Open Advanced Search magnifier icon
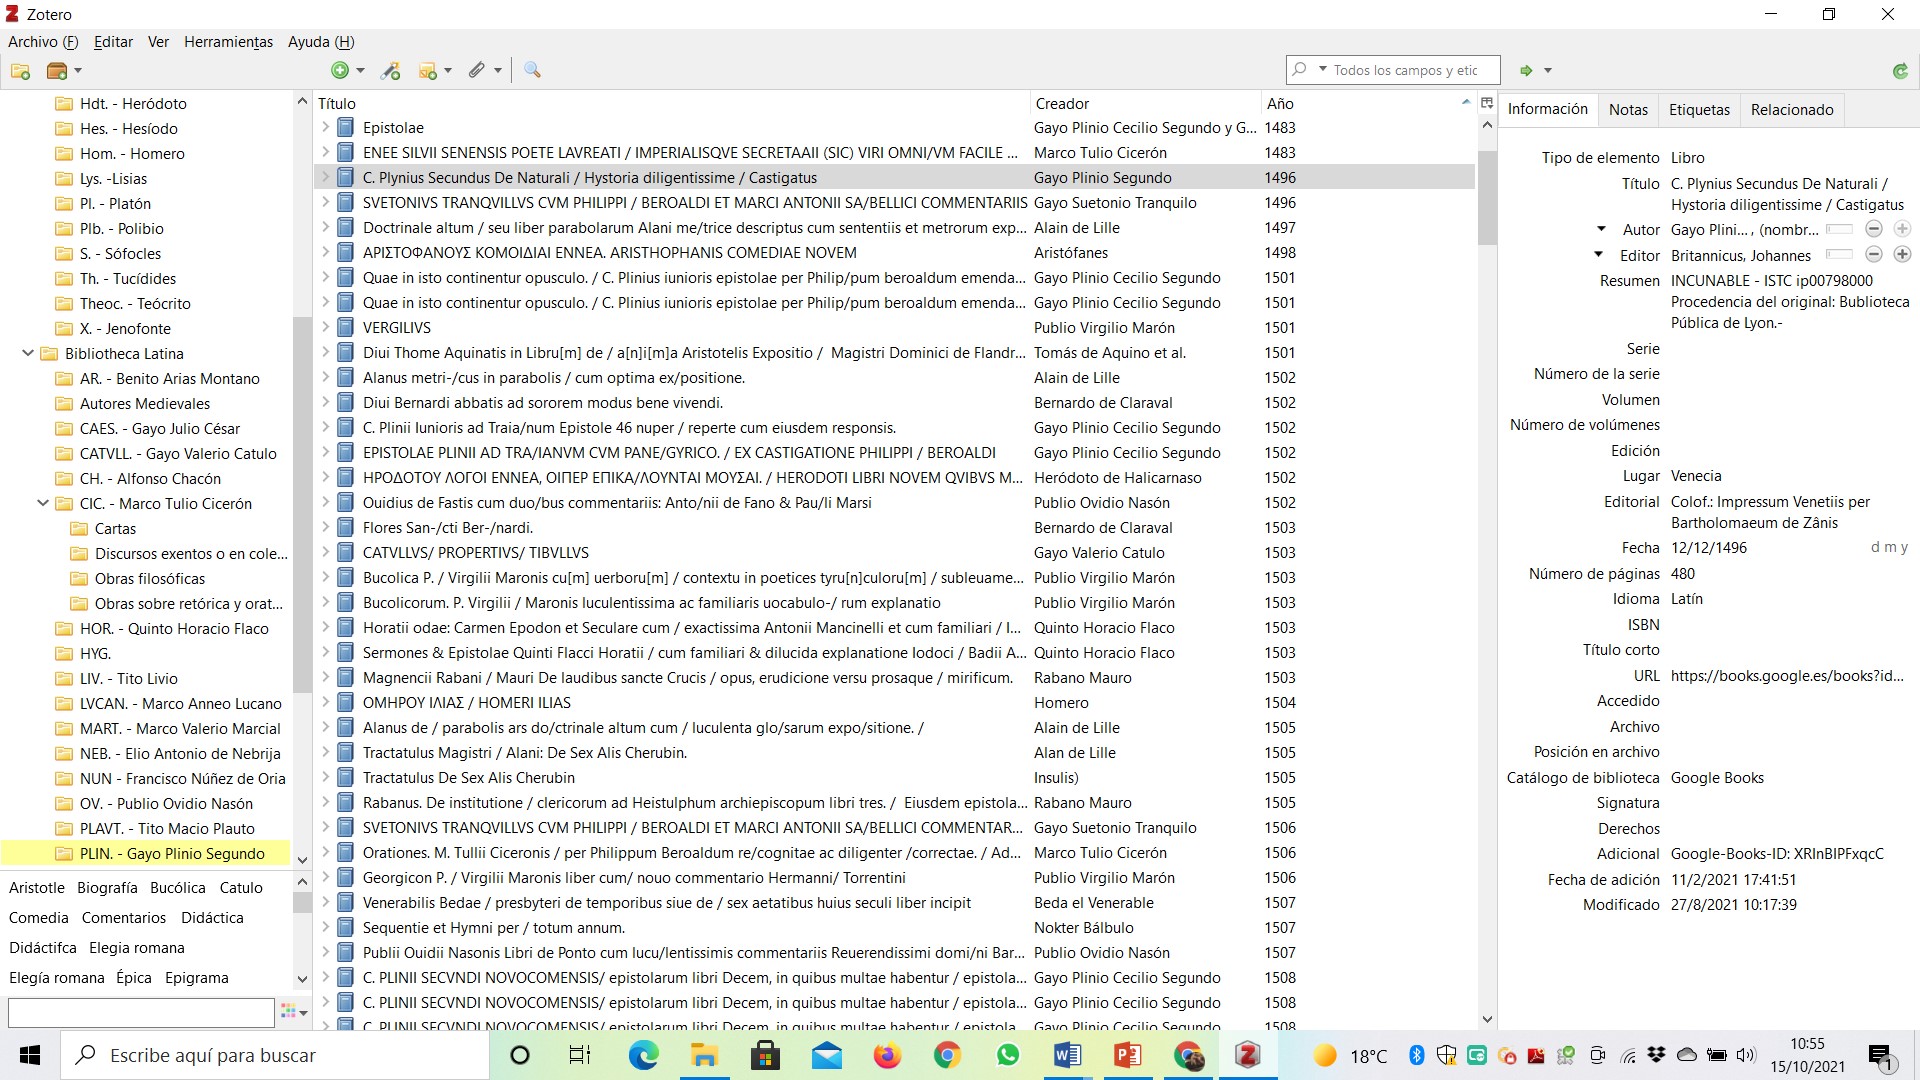This screenshot has width=1920, height=1080. (532, 70)
